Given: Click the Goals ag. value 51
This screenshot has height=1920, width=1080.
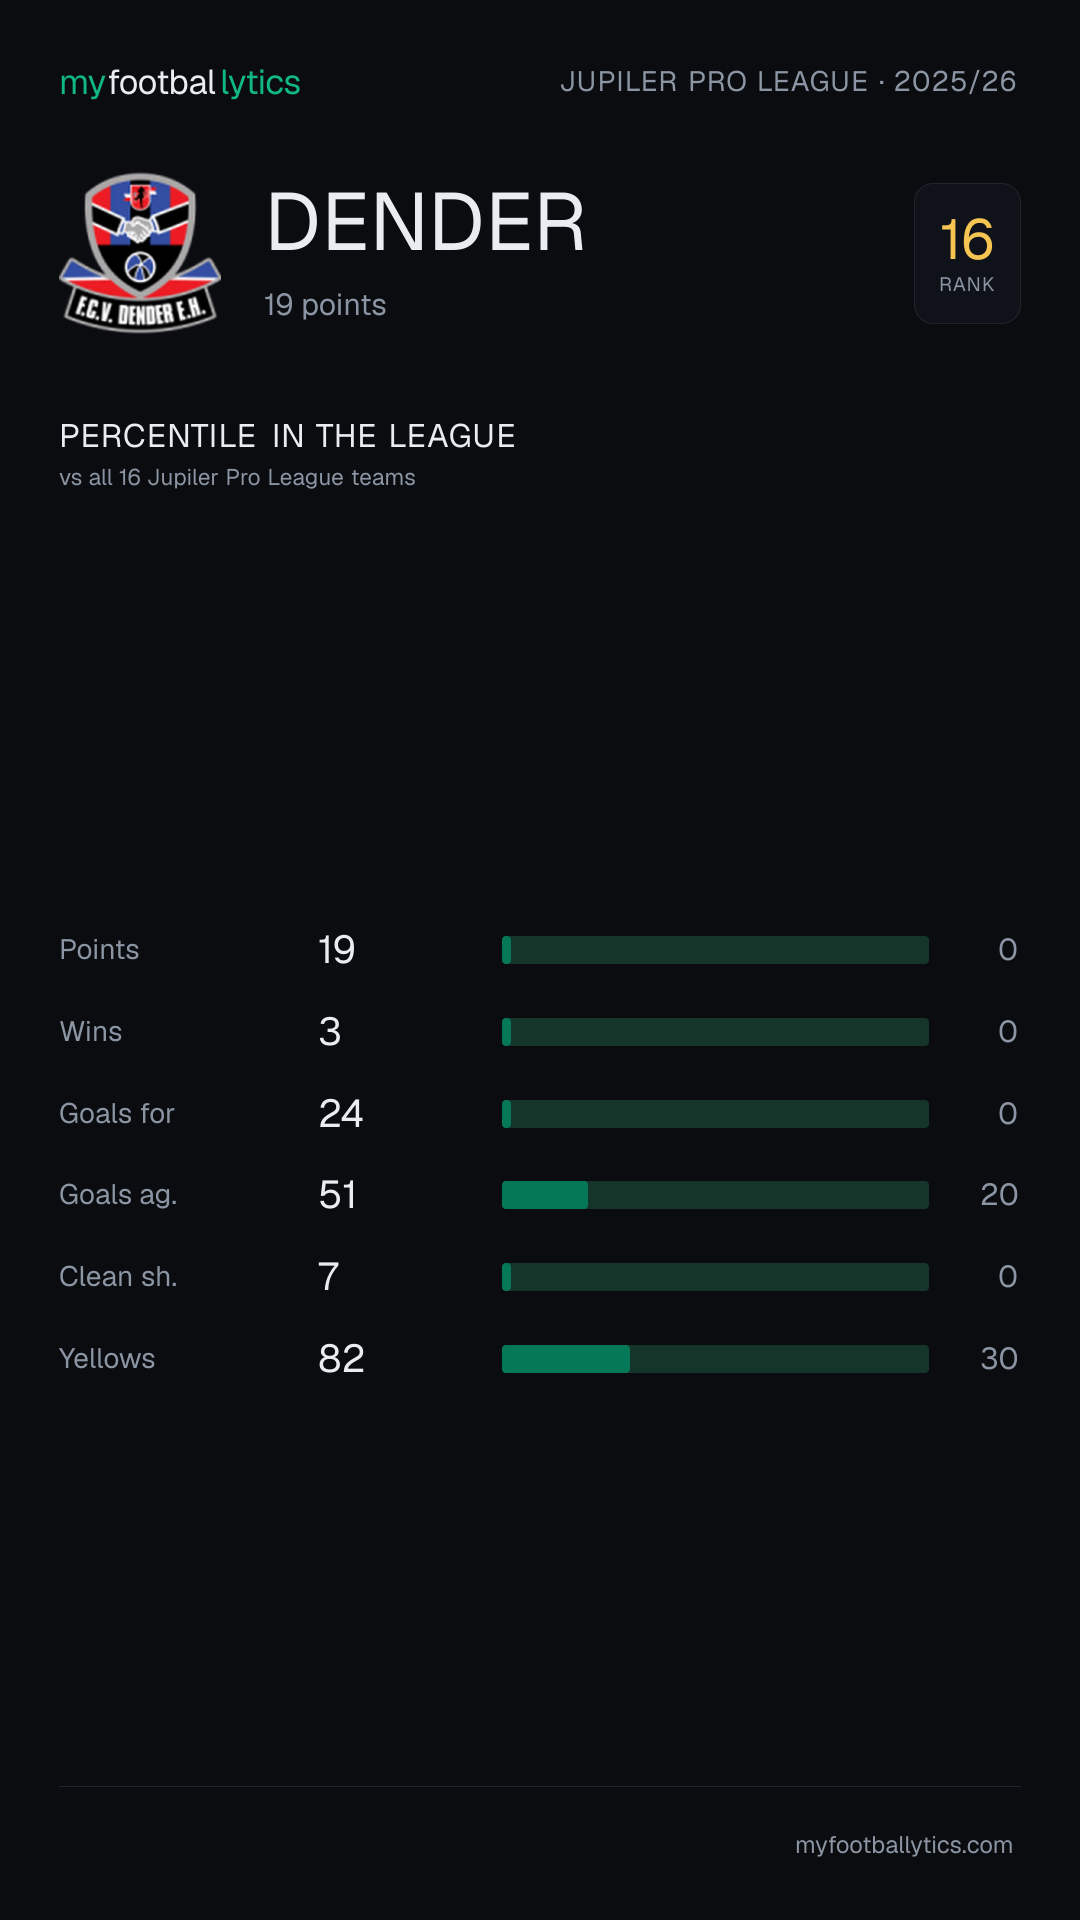Looking at the screenshot, I should tap(338, 1195).
